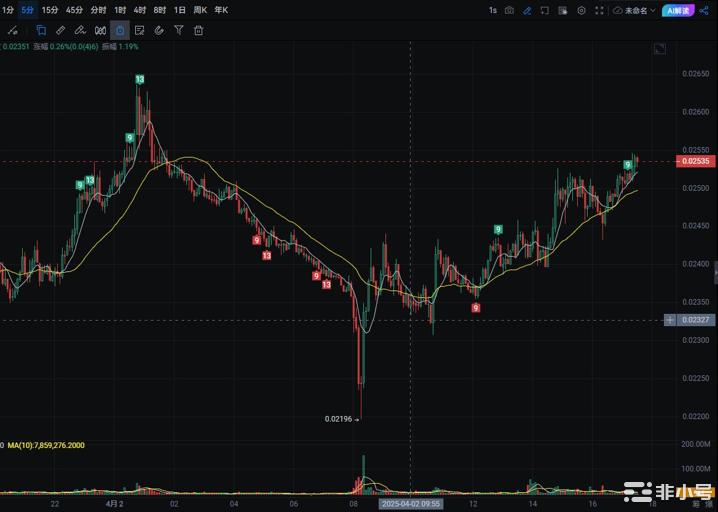Enter fullscreen with four-corner icon

[600, 10]
